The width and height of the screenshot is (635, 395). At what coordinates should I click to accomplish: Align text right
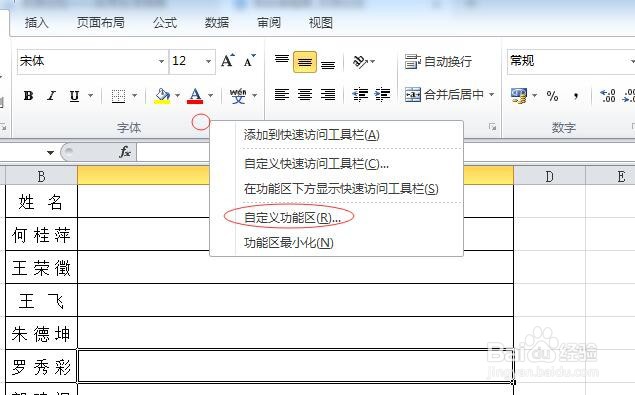point(328,95)
